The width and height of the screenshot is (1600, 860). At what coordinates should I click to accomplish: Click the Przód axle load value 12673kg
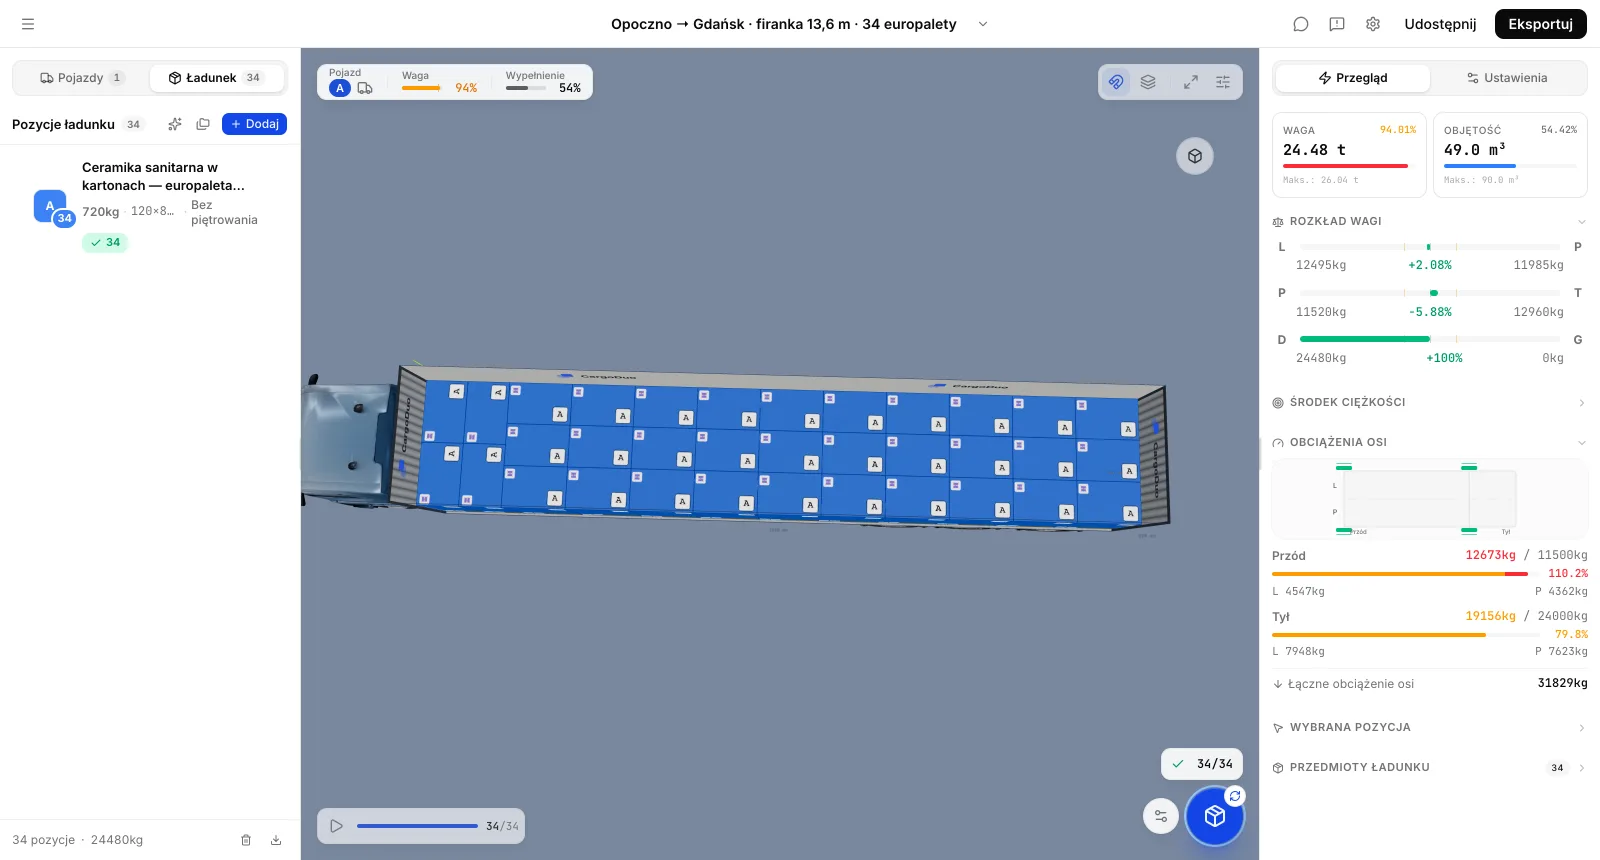click(x=1490, y=555)
